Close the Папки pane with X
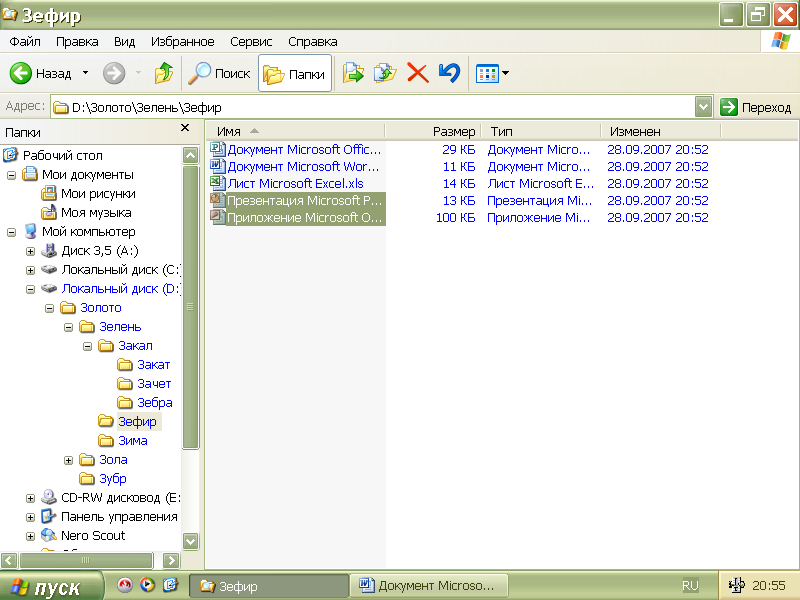This screenshot has width=800, height=600. point(185,128)
